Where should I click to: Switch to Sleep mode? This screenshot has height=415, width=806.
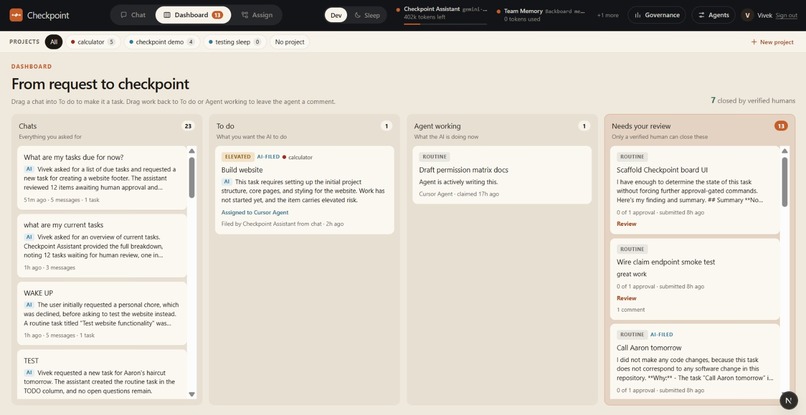point(367,15)
